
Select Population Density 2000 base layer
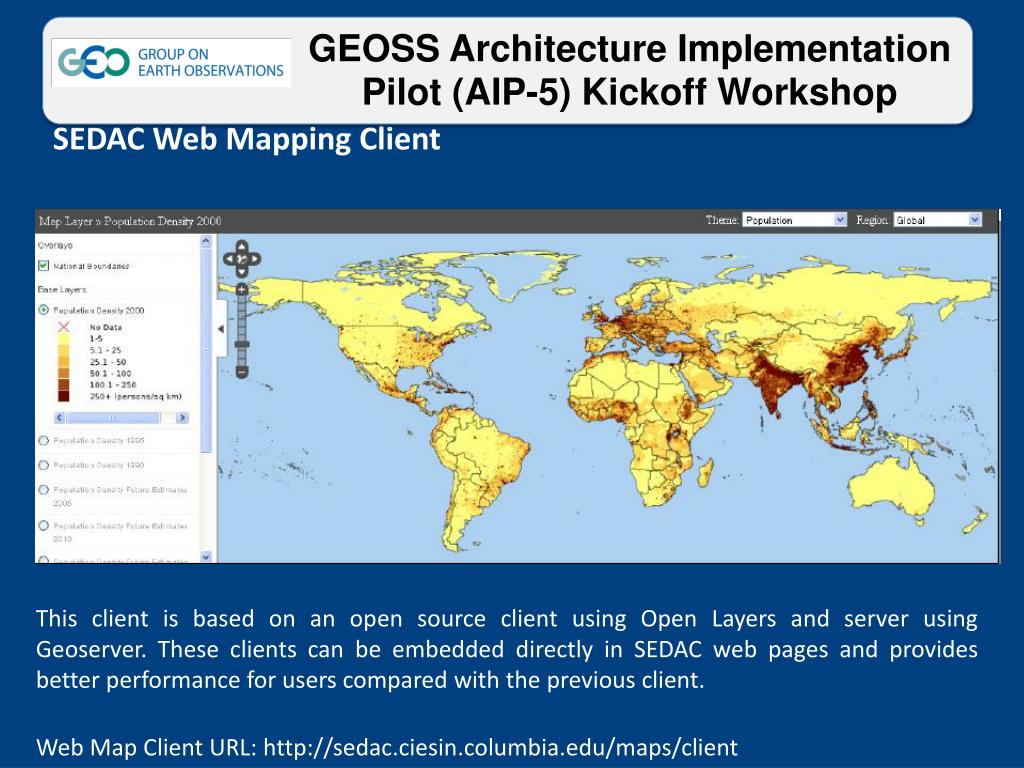(44, 310)
